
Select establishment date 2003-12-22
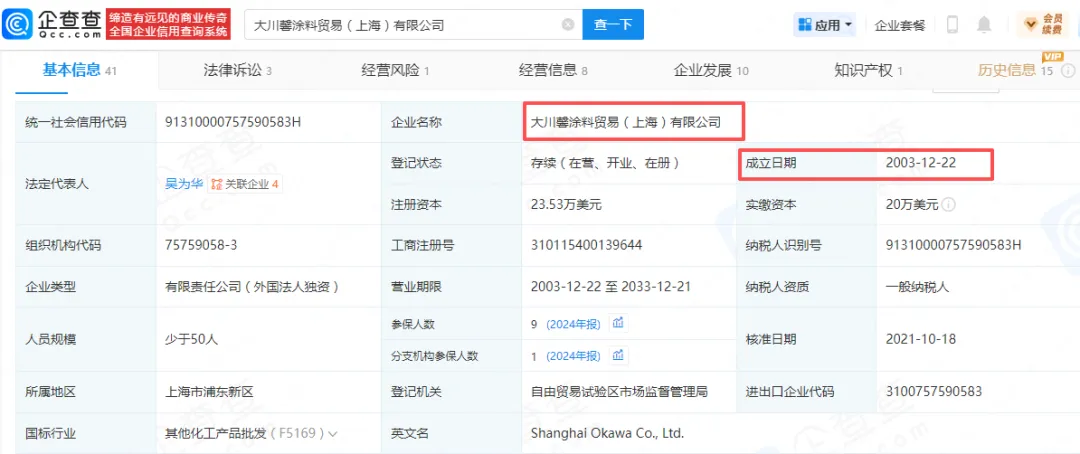(922, 163)
